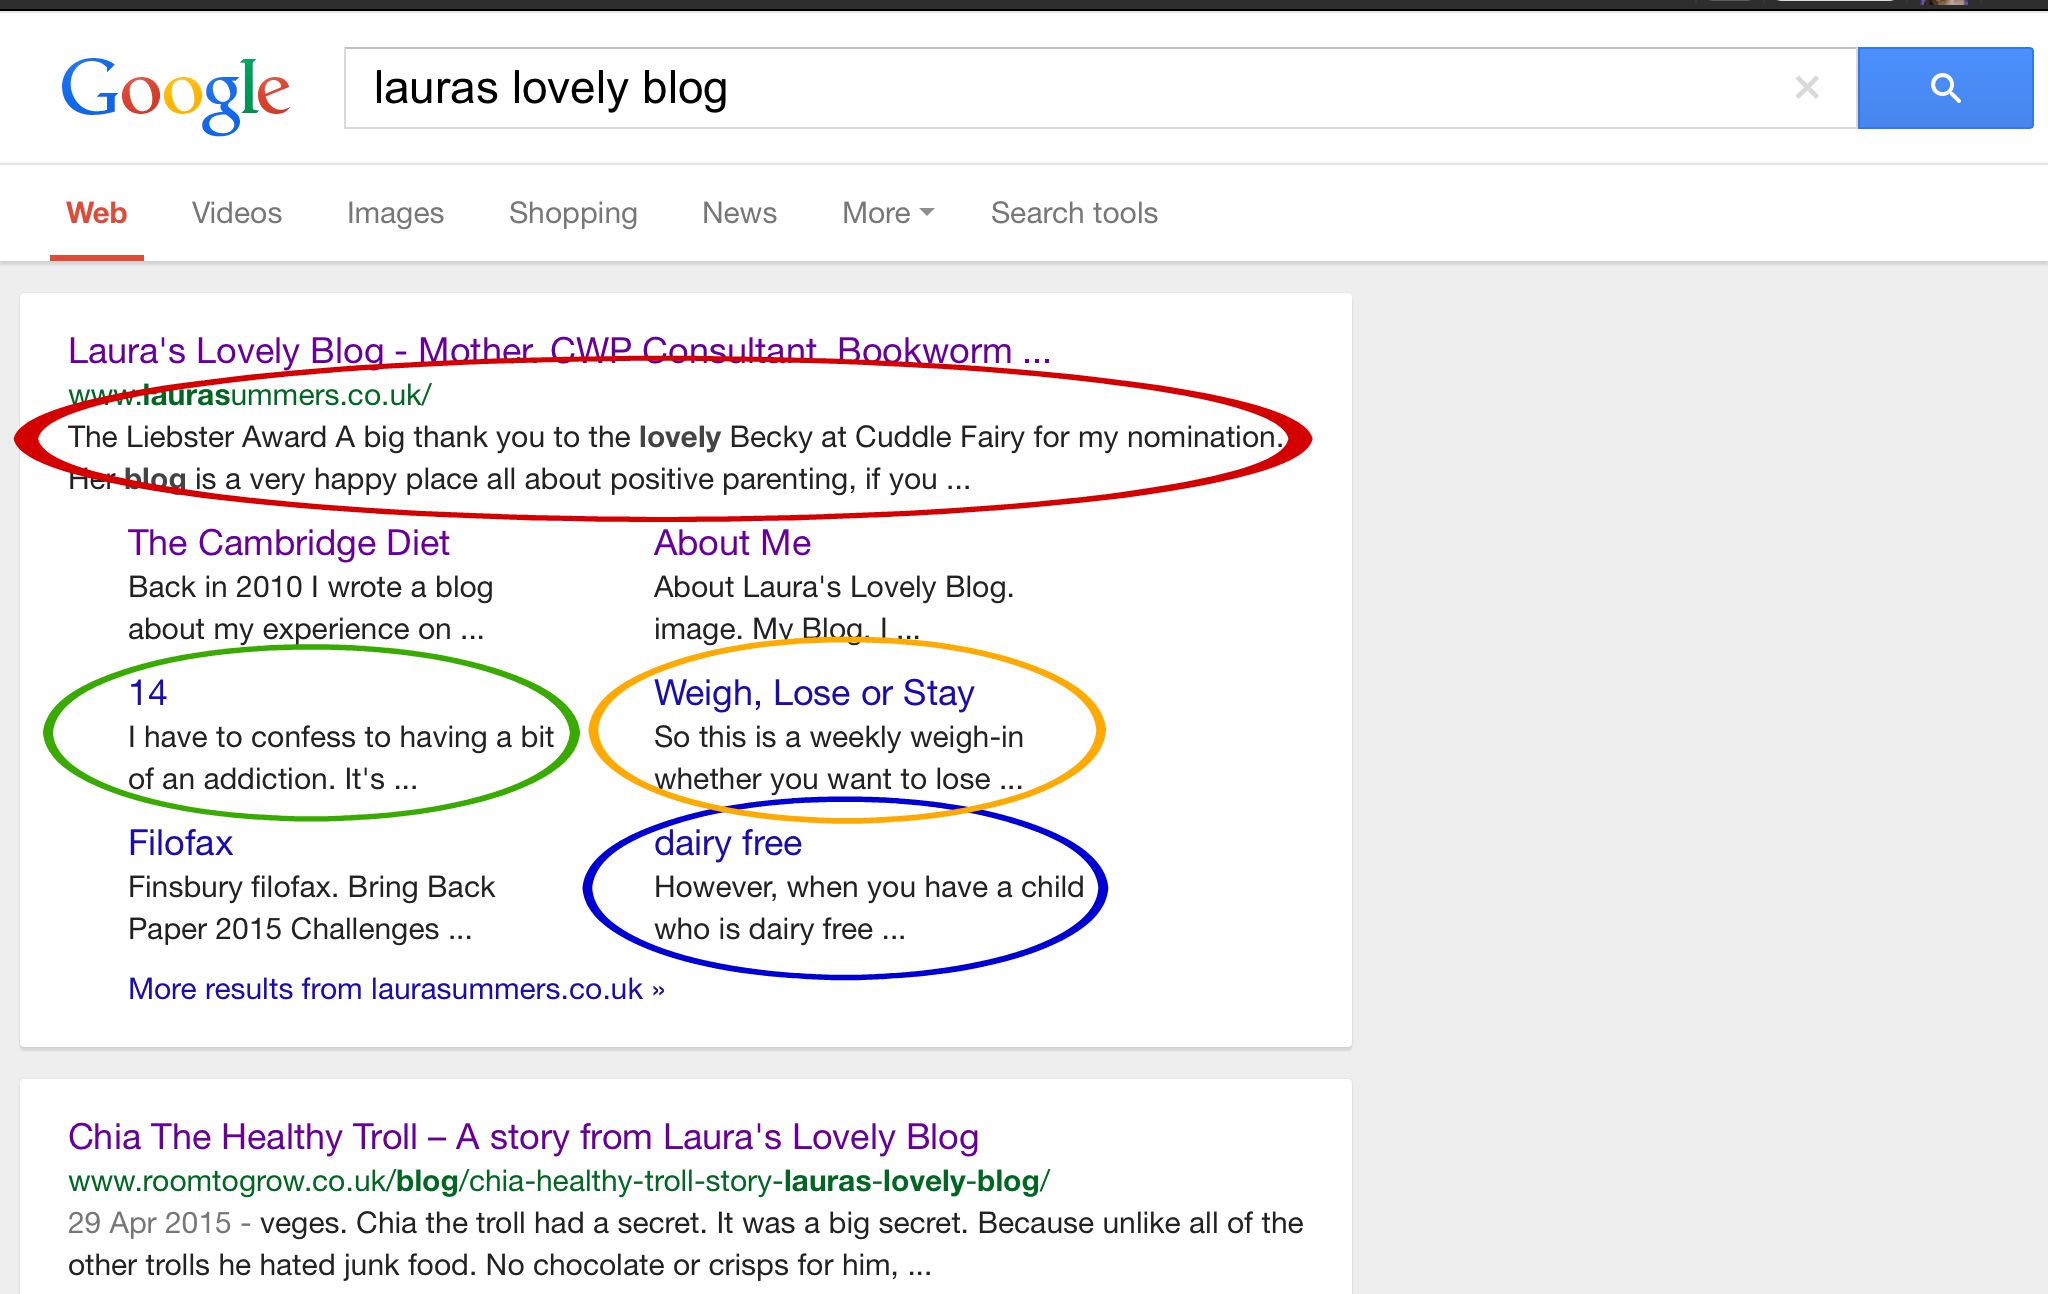Open the dairy free sitelink
The image size is (2048, 1294).
point(728,843)
